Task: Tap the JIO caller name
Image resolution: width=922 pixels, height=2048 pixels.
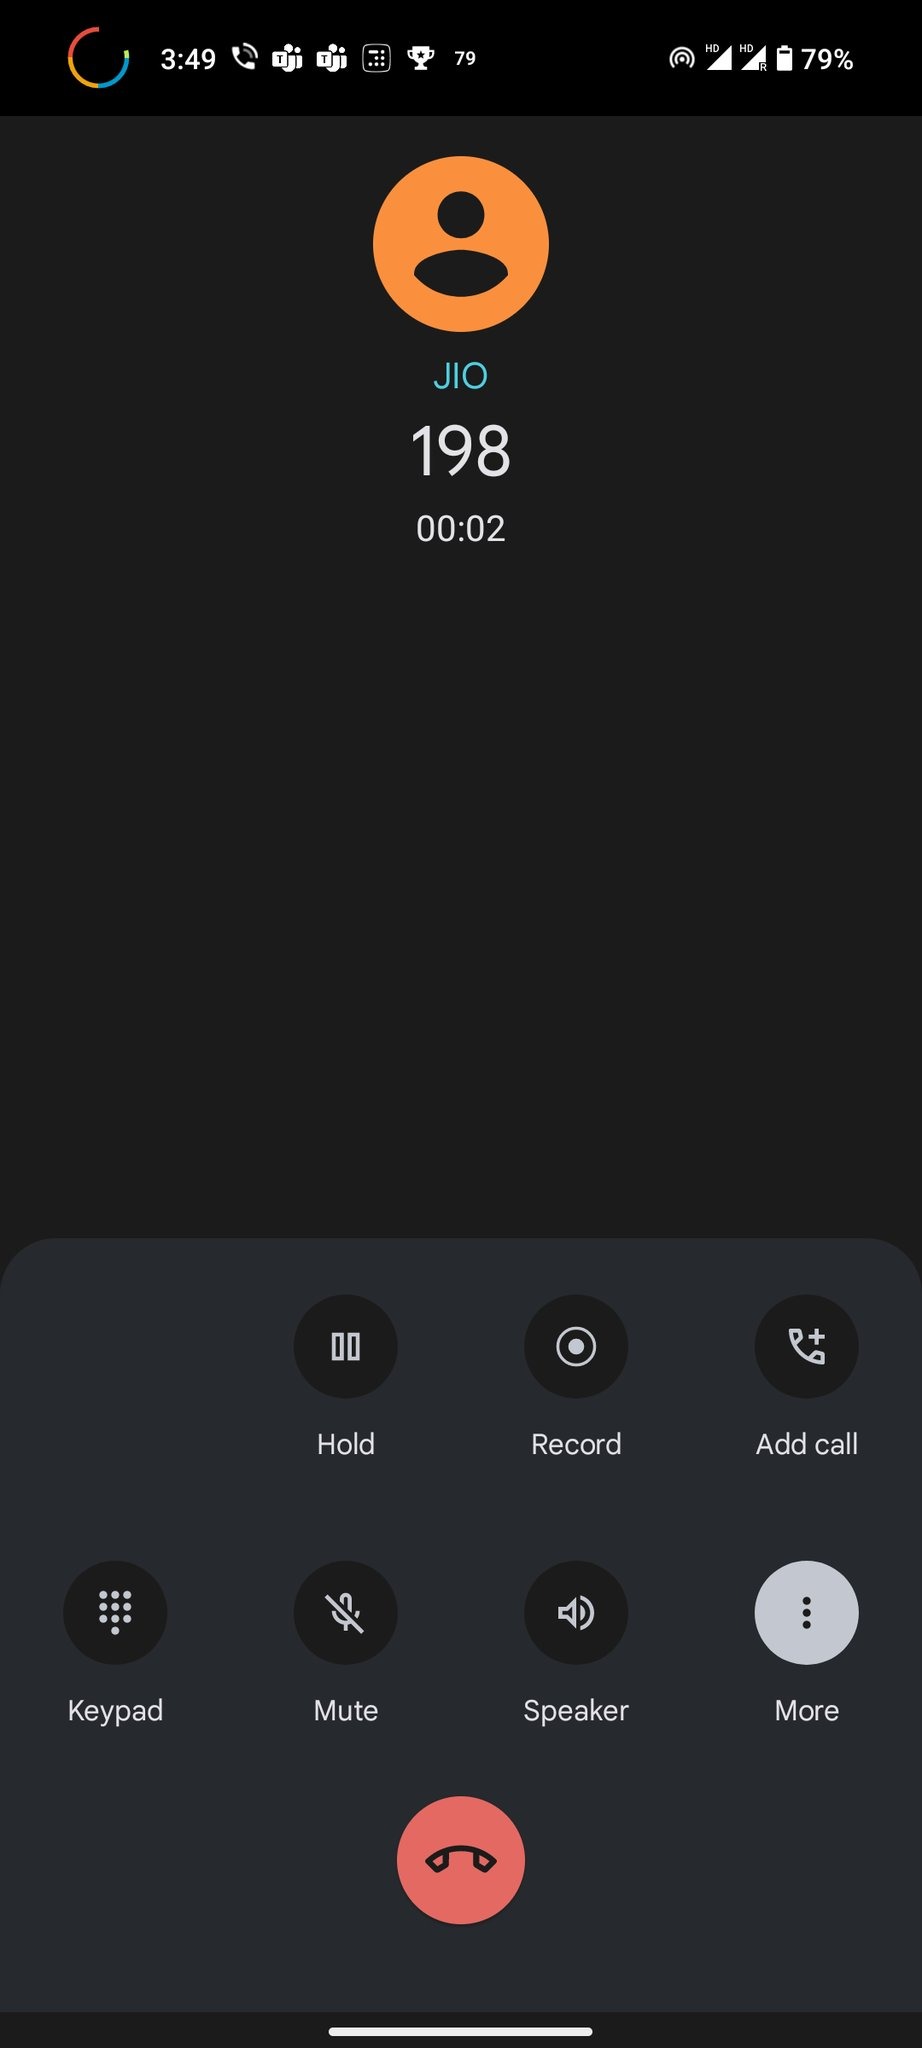Action: 461,376
